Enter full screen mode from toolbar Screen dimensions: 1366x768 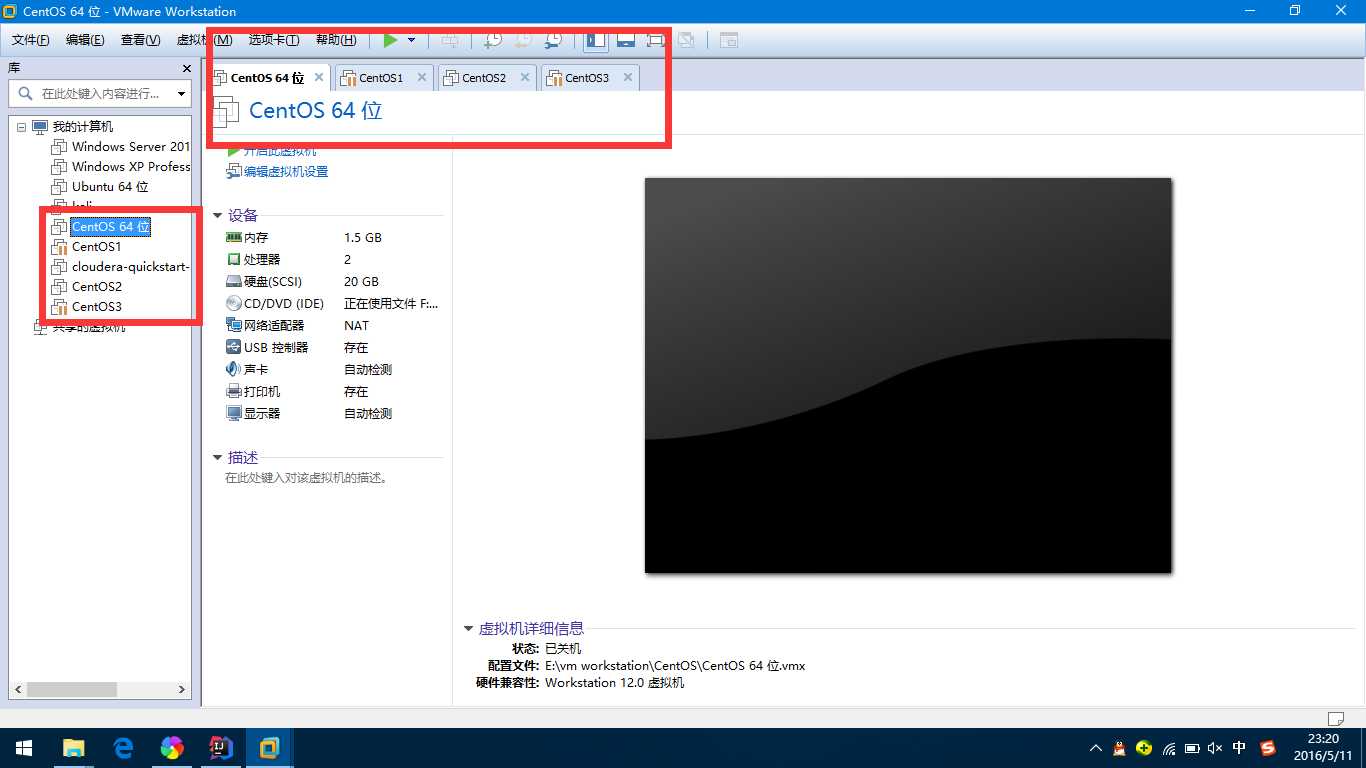pos(655,40)
